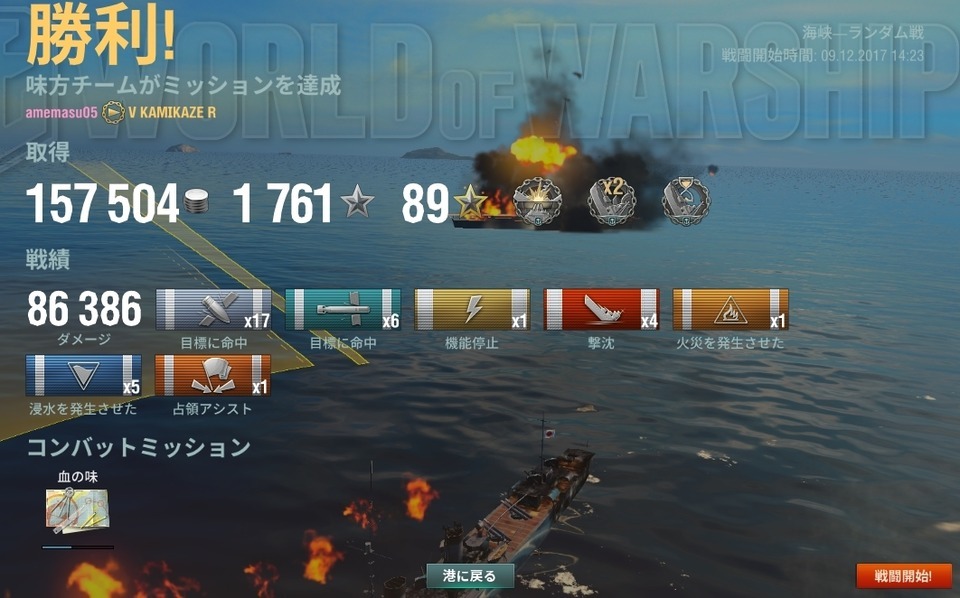Select the main battery hits ribbon x17
This screenshot has width=960, height=598.
coord(214,310)
